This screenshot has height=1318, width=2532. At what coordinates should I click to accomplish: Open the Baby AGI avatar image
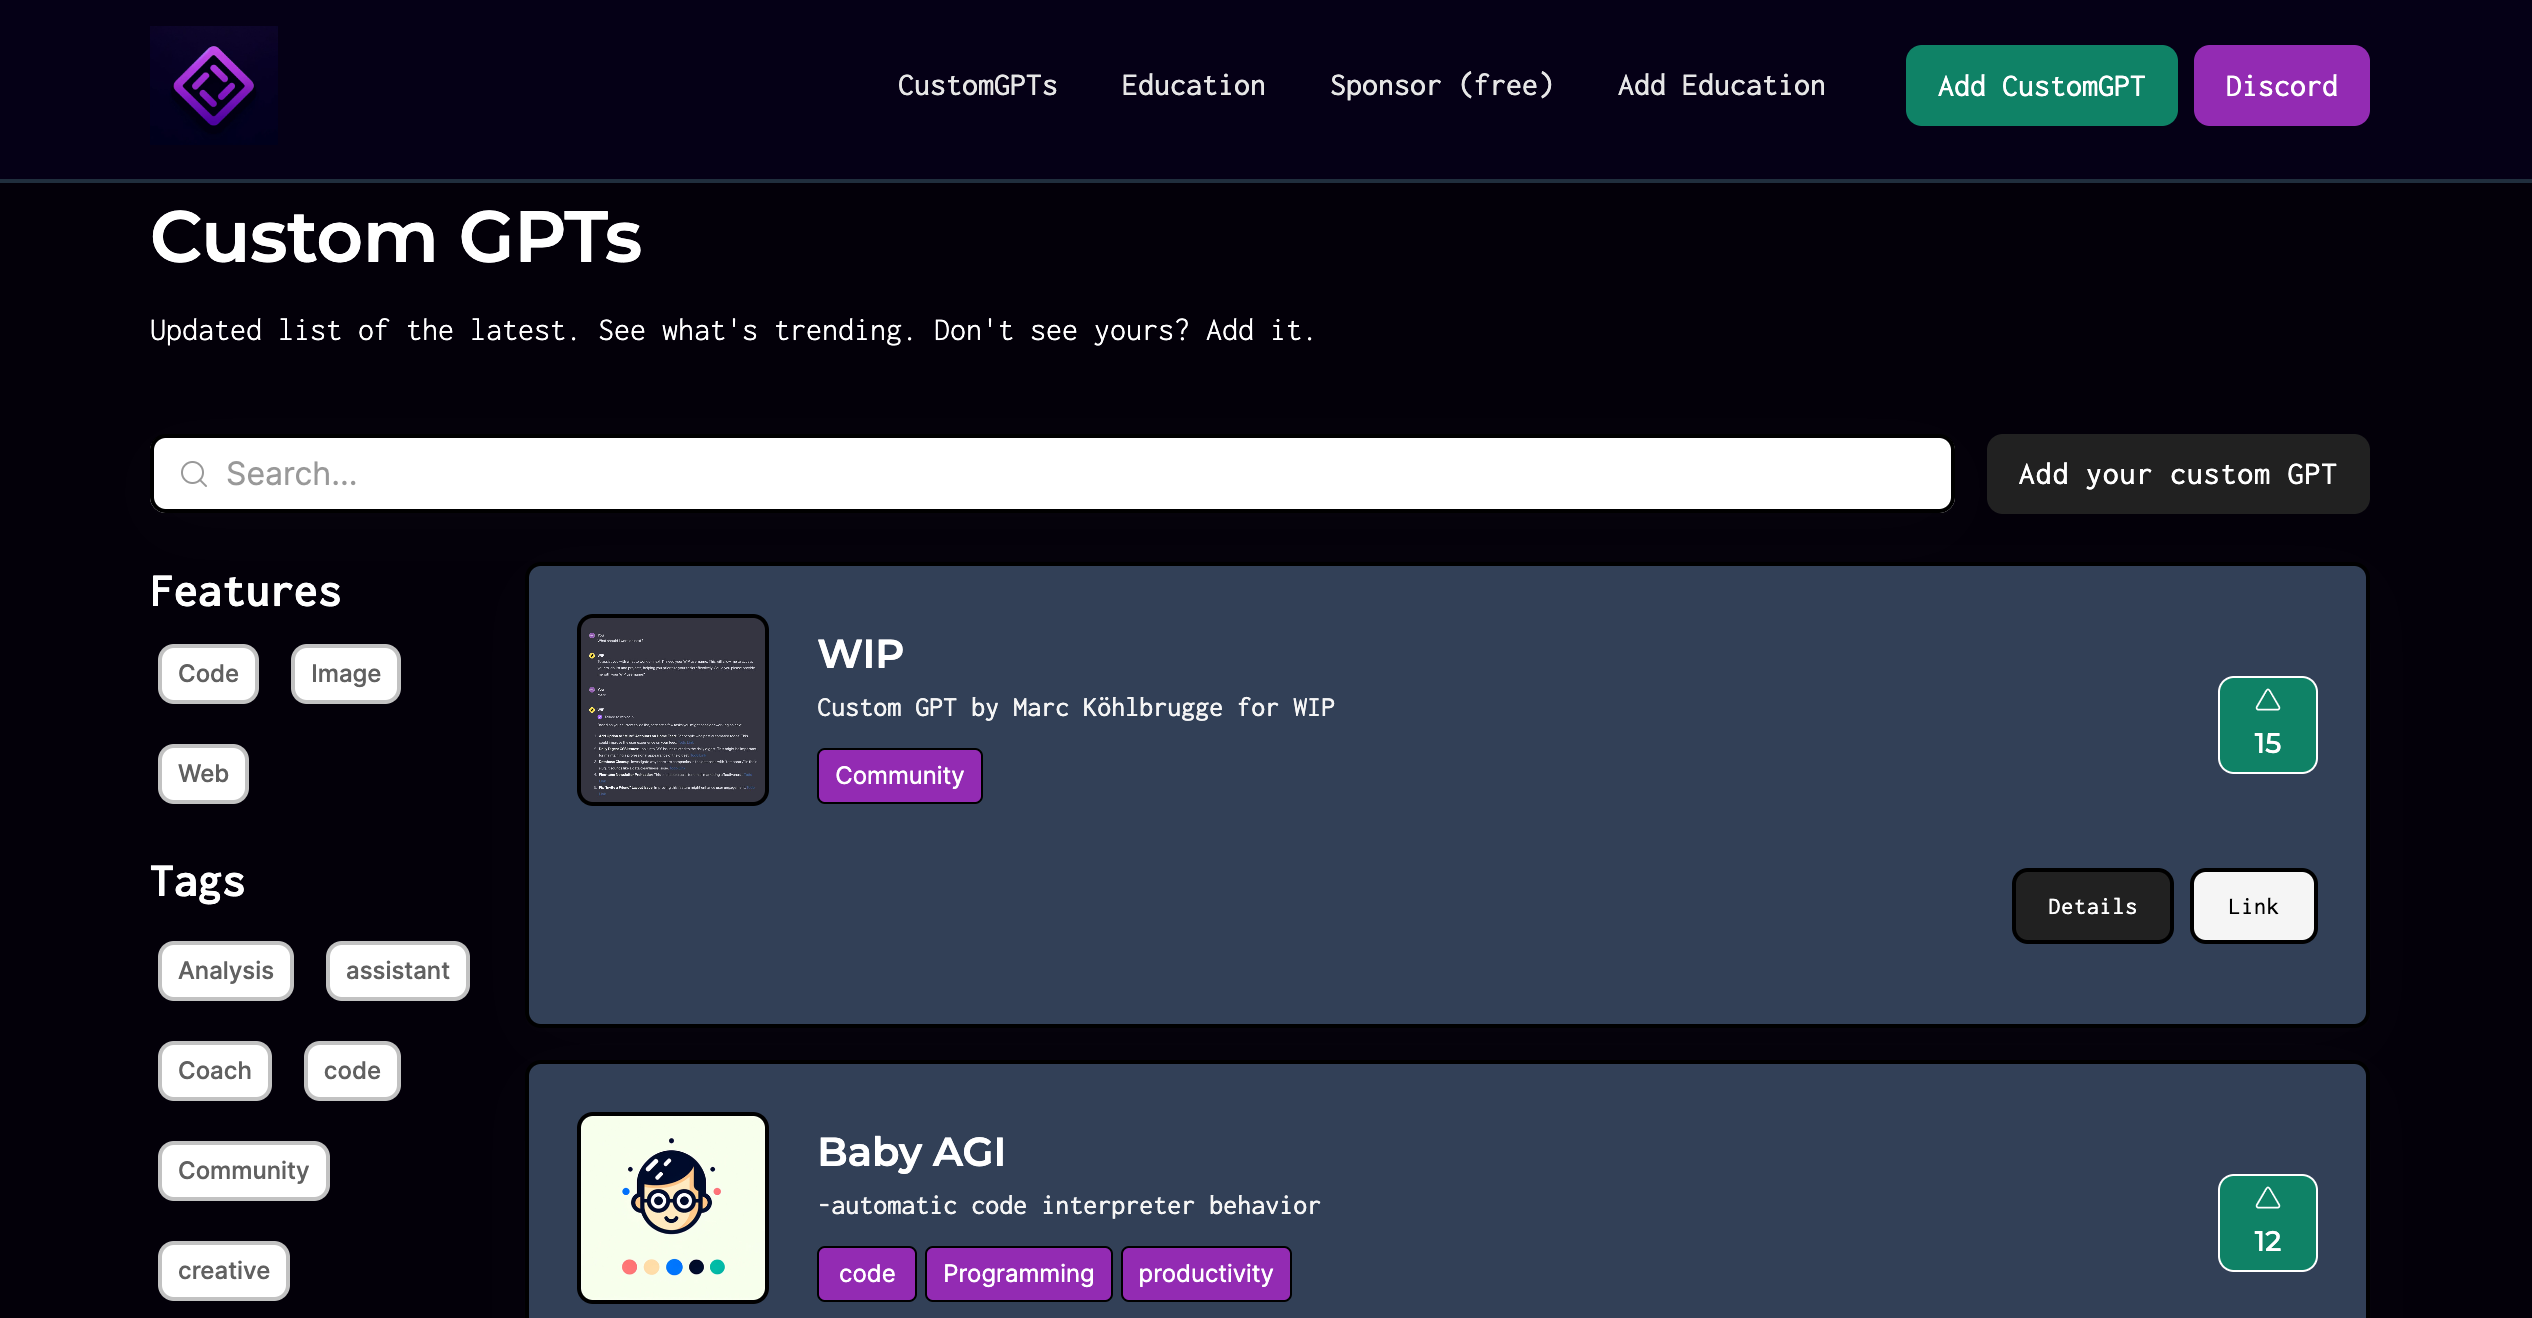[x=673, y=1207]
